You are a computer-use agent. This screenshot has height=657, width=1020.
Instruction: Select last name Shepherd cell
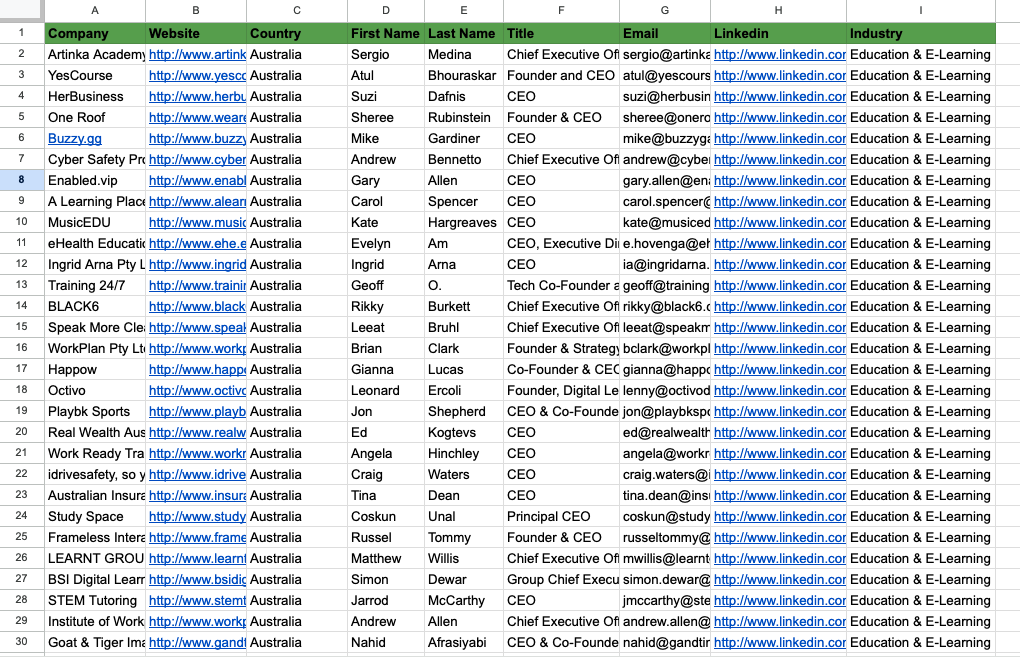(464, 411)
